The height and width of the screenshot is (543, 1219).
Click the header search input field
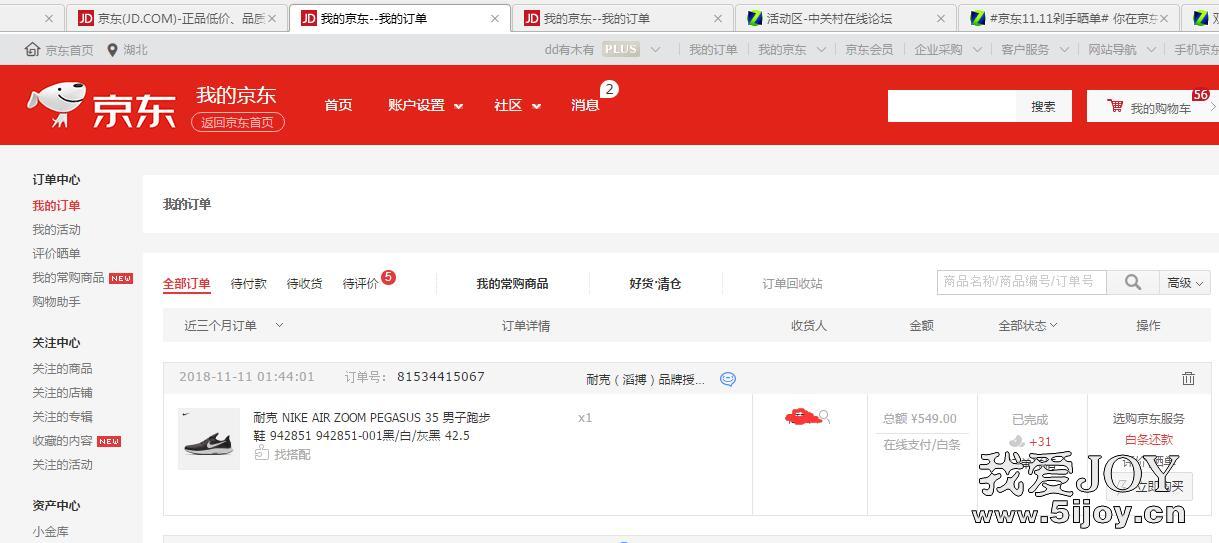point(952,106)
